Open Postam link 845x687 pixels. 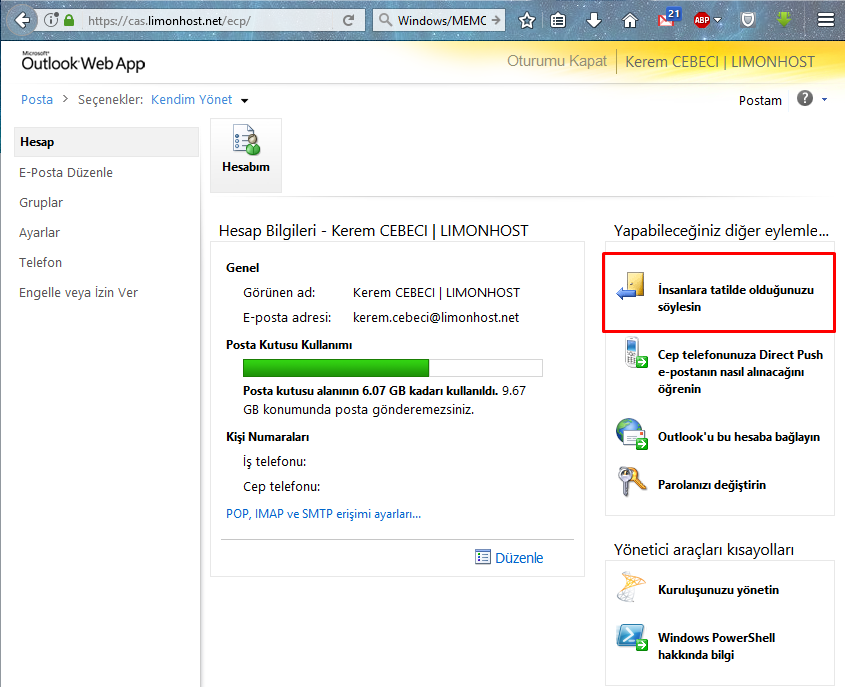[x=760, y=100]
